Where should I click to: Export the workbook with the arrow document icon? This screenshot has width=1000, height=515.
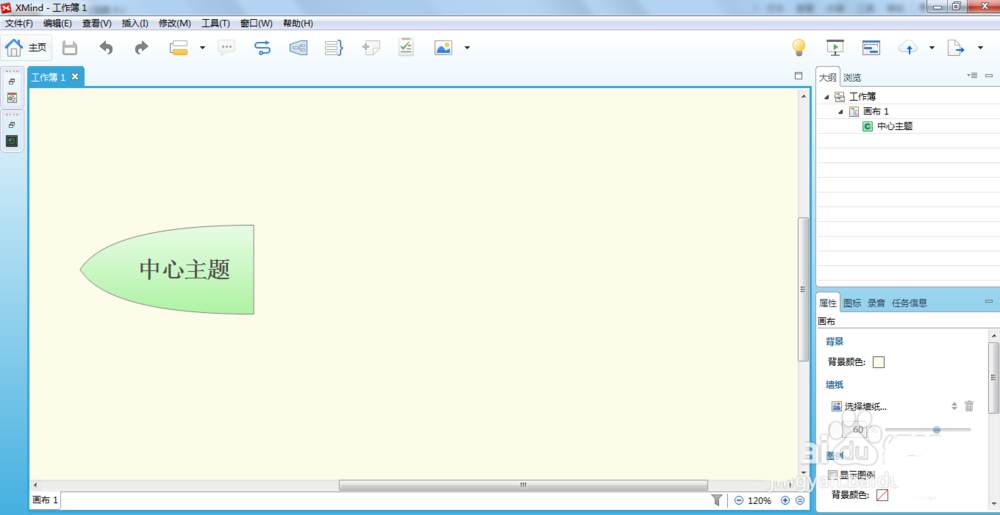point(955,48)
